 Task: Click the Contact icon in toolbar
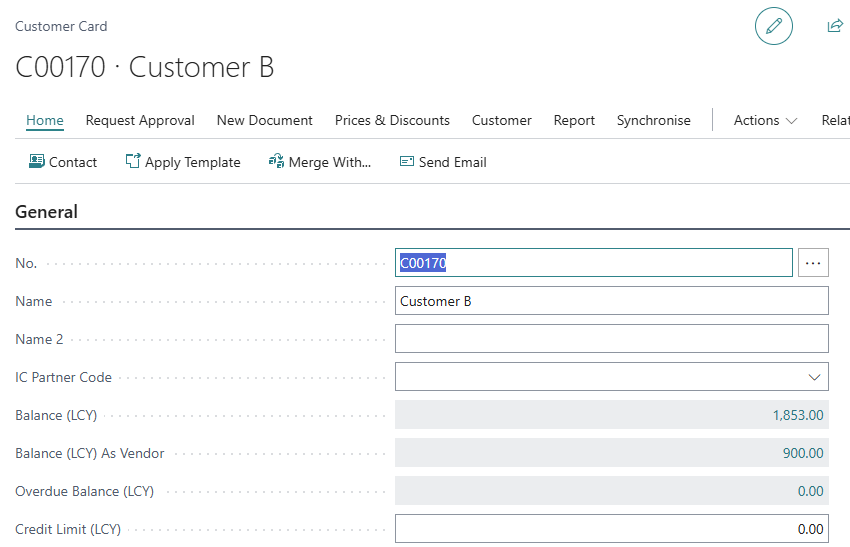[37, 161]
